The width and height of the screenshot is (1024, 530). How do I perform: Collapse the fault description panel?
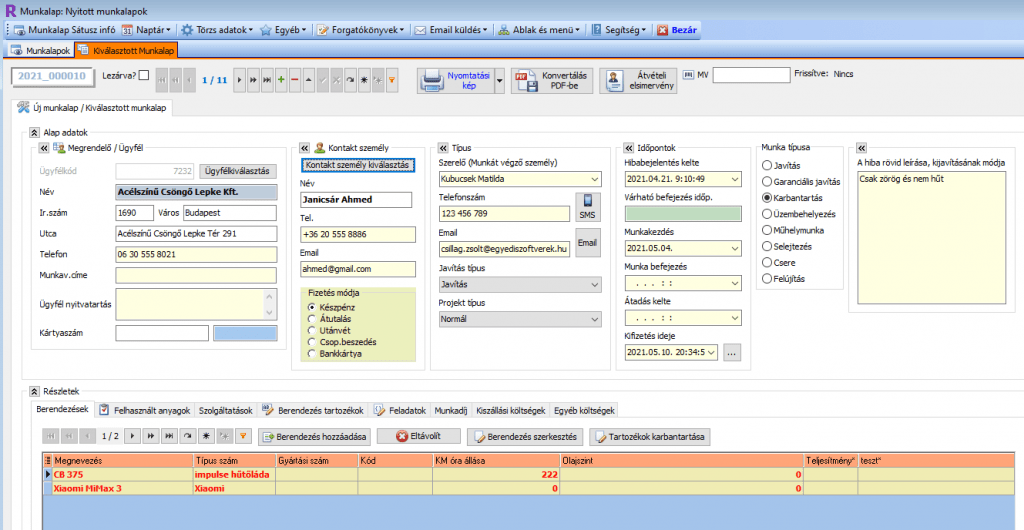pos(861,148)
